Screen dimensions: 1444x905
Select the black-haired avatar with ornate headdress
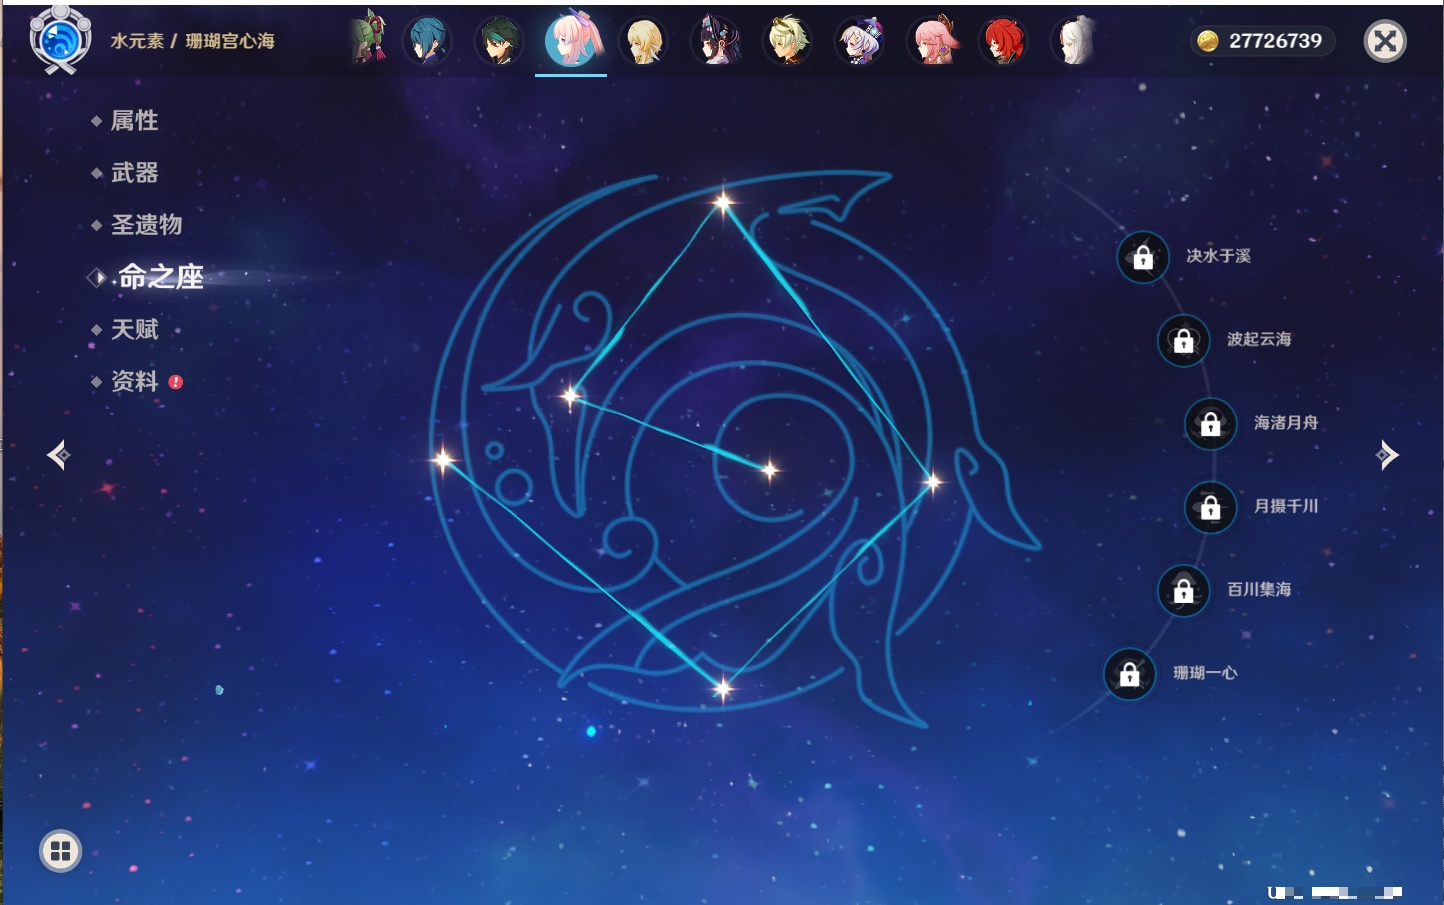point(715,41)
